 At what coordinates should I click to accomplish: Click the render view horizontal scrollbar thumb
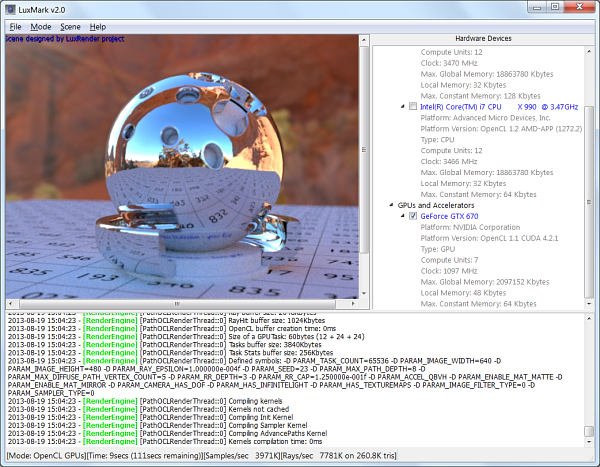pos(178,304)
